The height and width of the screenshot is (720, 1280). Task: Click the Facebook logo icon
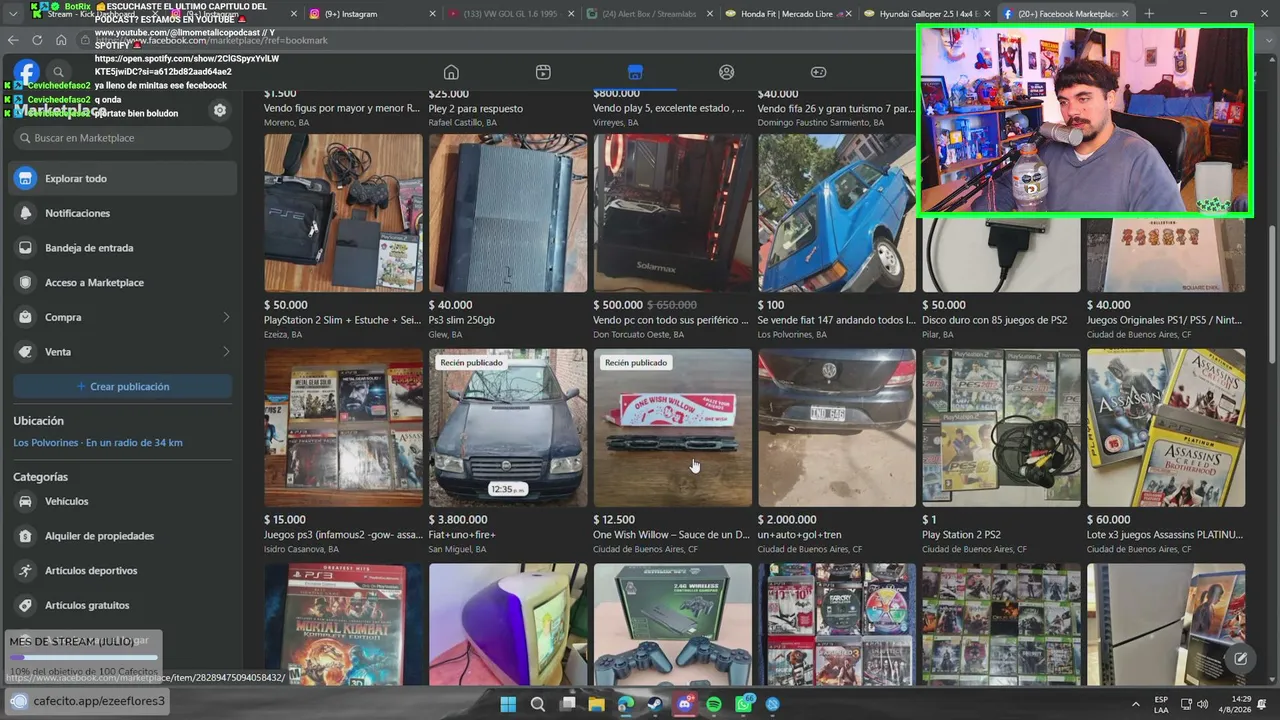coord(26,72)
